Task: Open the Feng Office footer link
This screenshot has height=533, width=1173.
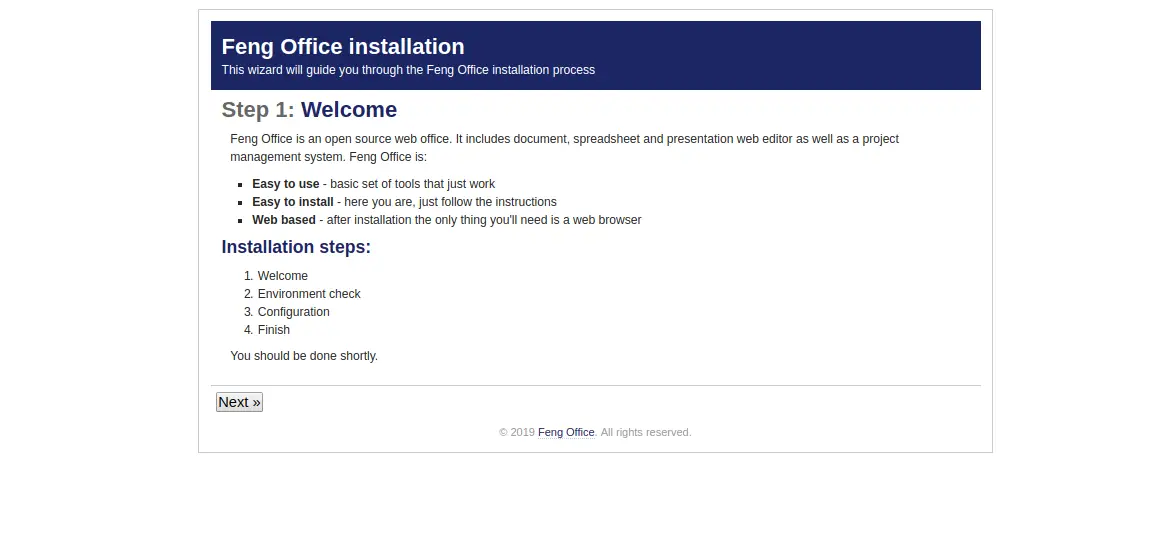Action: coord(566,433)
